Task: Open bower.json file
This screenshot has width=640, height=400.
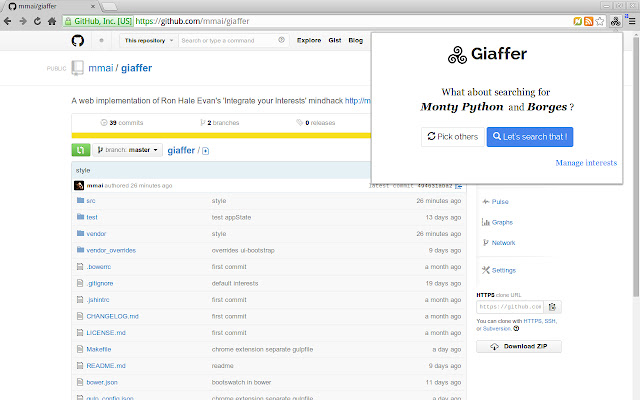Action: coord(102,382)
